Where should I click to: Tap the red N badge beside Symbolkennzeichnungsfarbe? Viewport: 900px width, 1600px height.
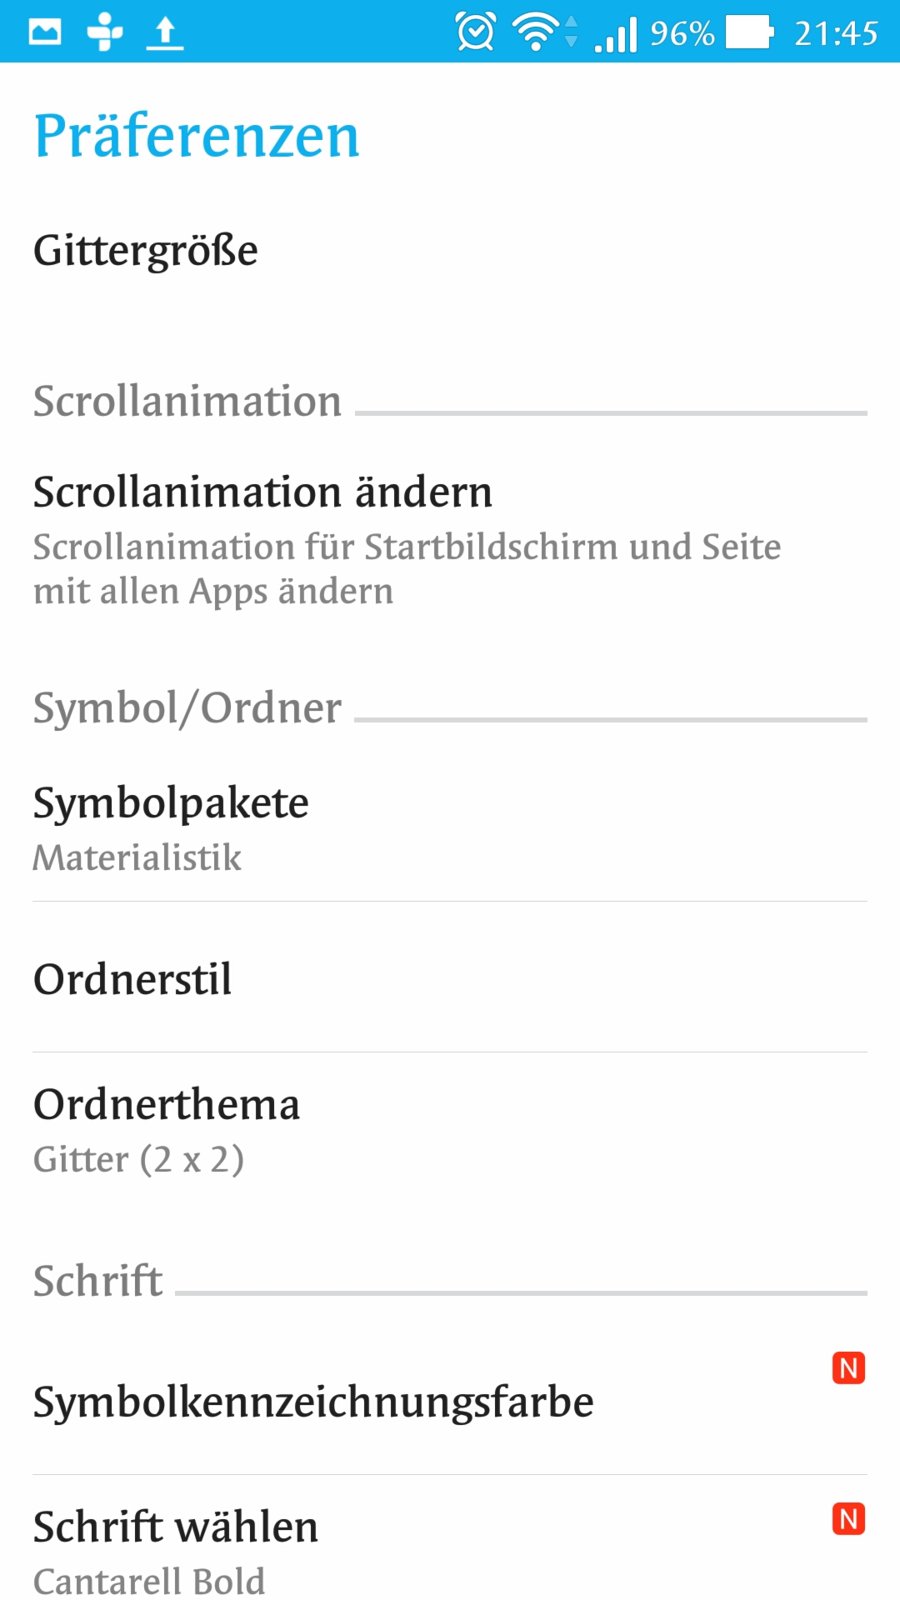coord(848,1367)
